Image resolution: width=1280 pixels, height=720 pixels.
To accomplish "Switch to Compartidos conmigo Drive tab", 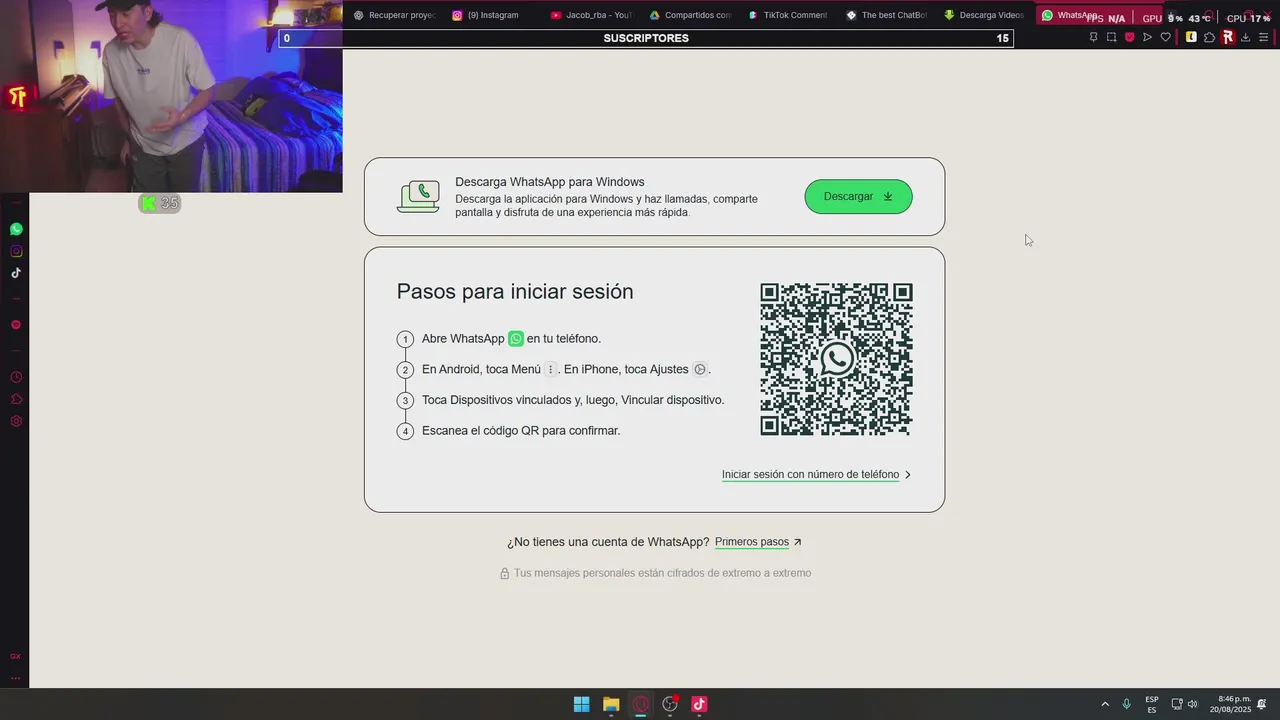I will (690, 15).
